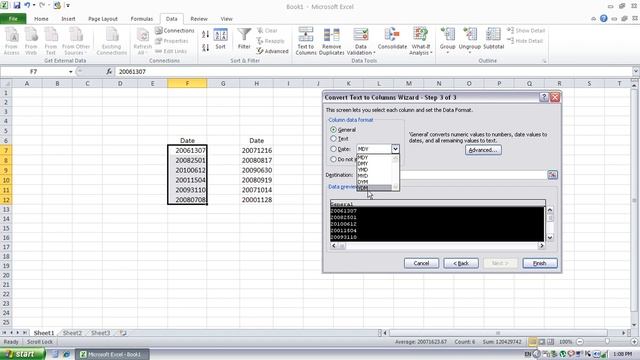640x360 pixels.
Task: Switch to the Formulas ribbon tab
Action: point(142,19)
